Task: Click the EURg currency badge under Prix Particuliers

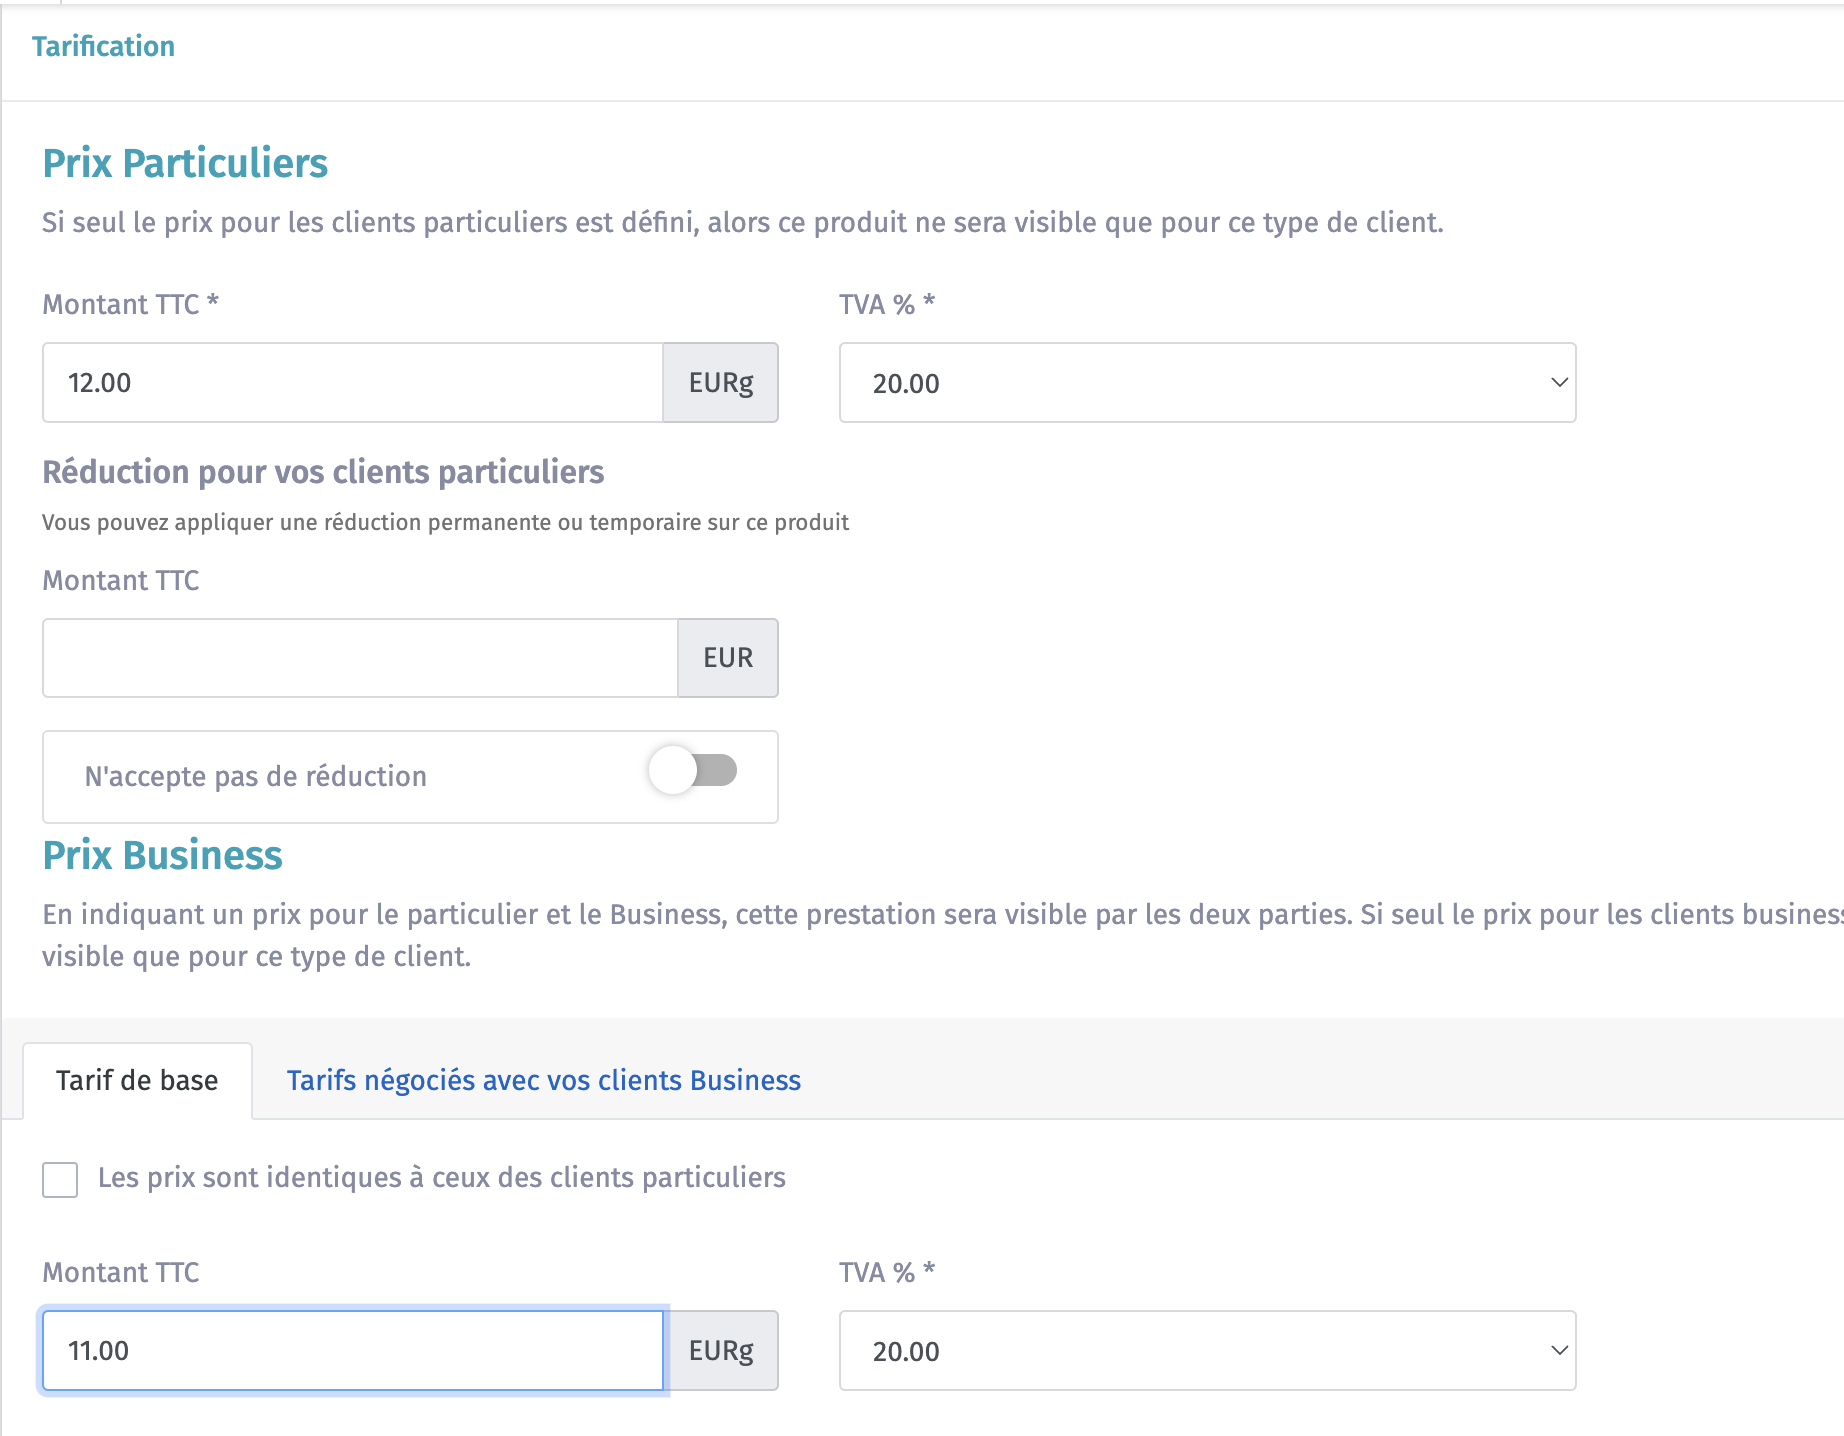Action: coord(720,383)
